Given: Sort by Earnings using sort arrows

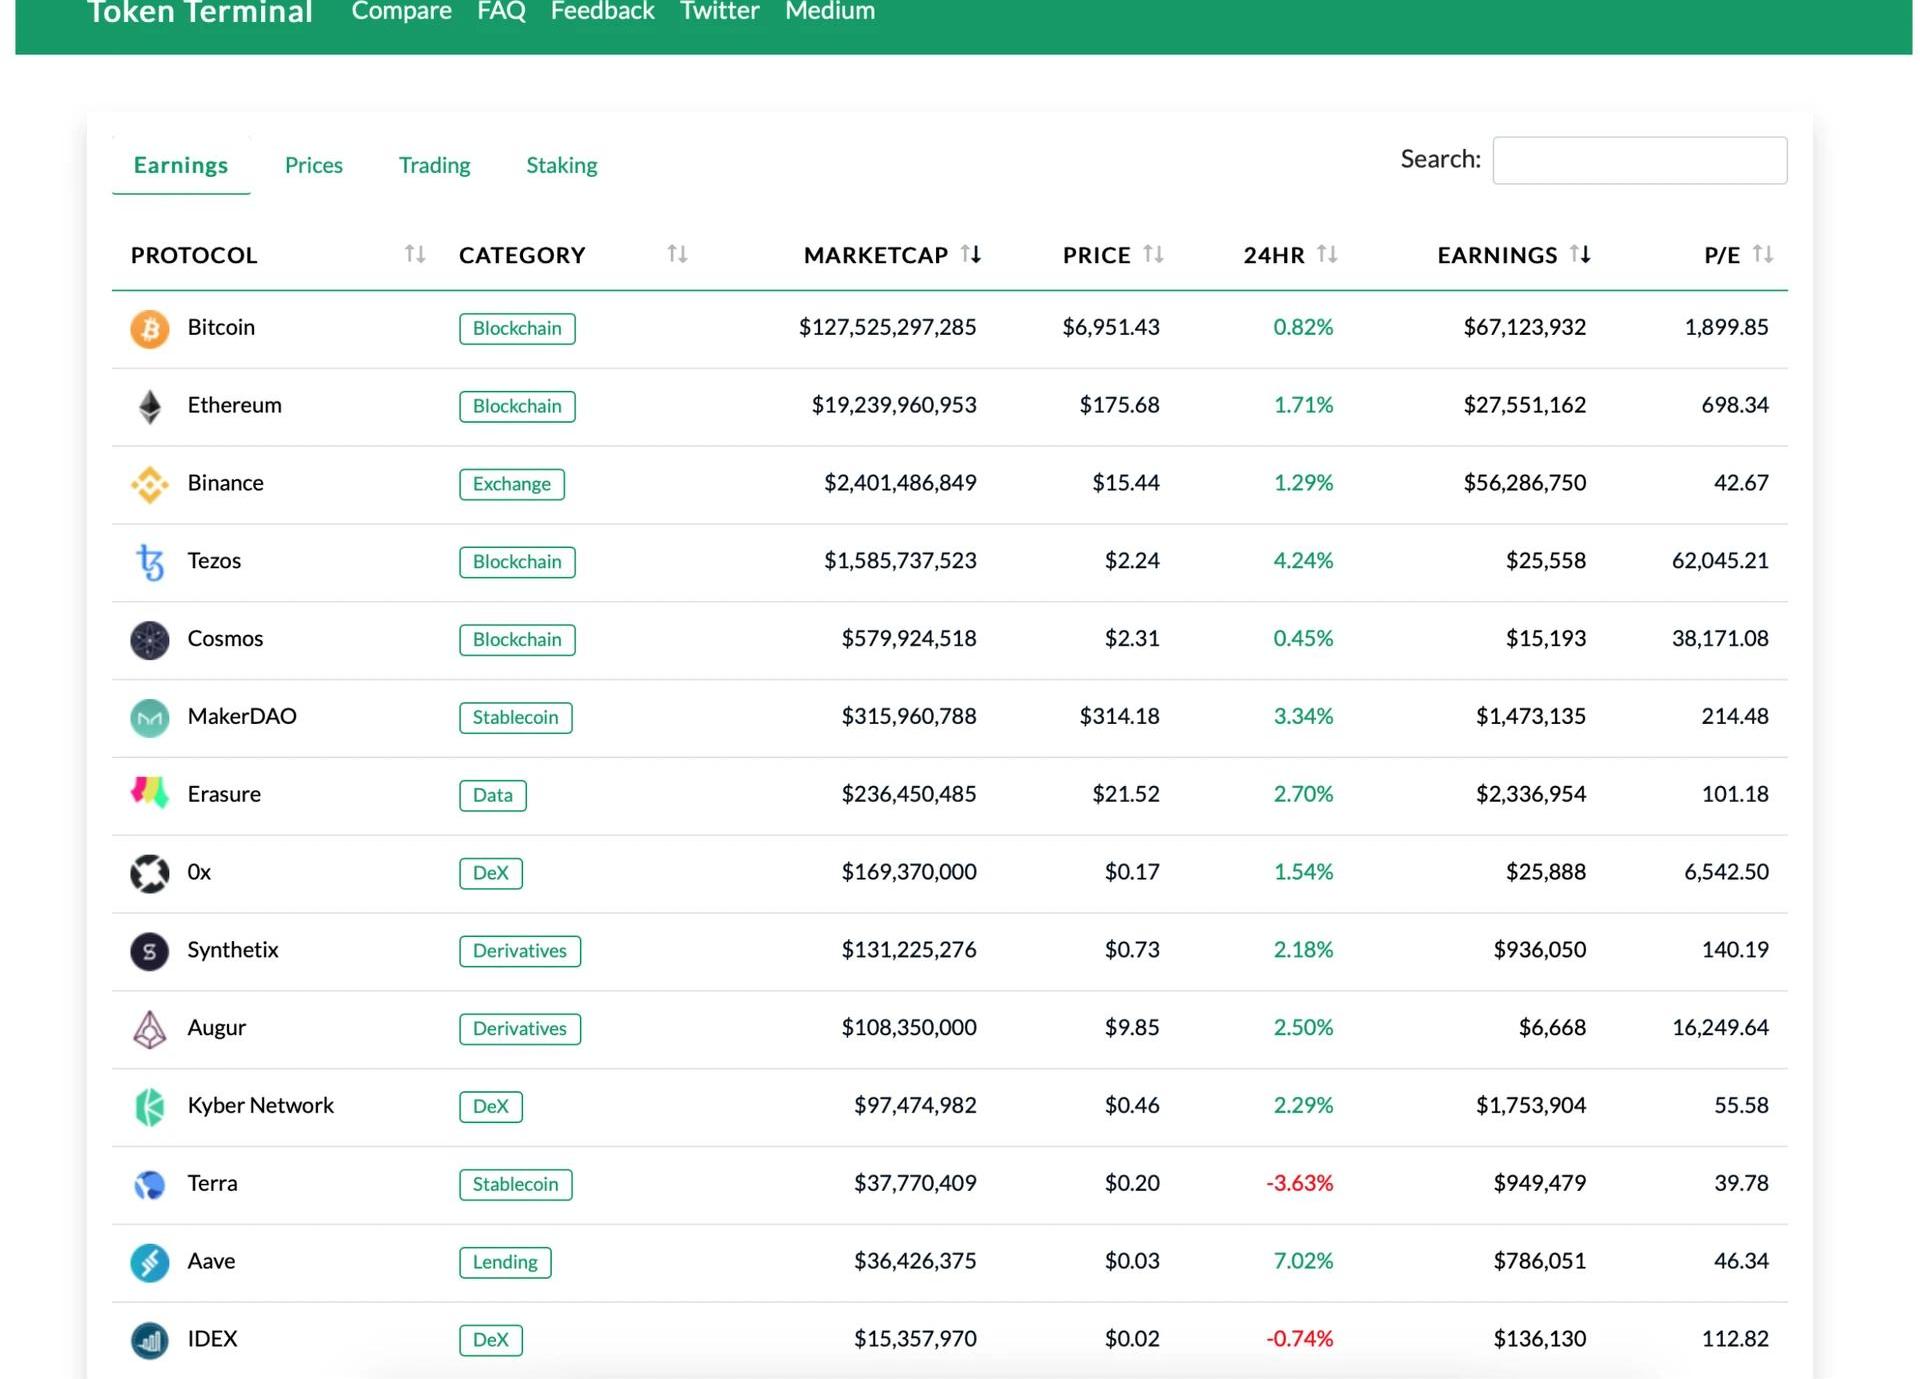Looking at the screenshot, I should pos(1580,254).
